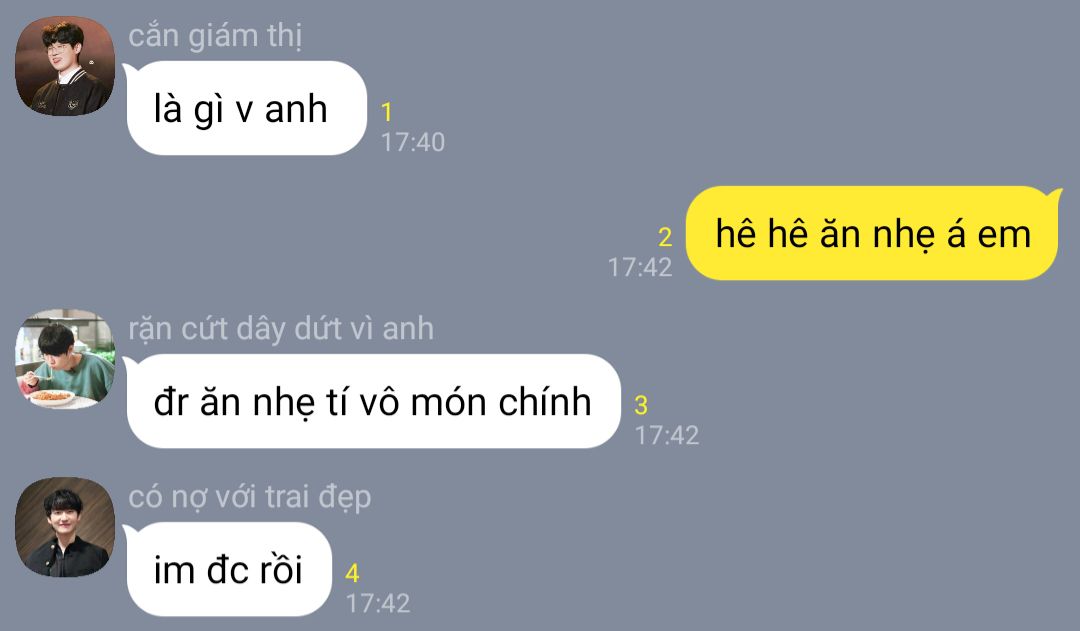The height and width of the screenshot is (631, 1080).
Task: Open profile picture of cắn giám thị
Action: click(x=65, y=66)
